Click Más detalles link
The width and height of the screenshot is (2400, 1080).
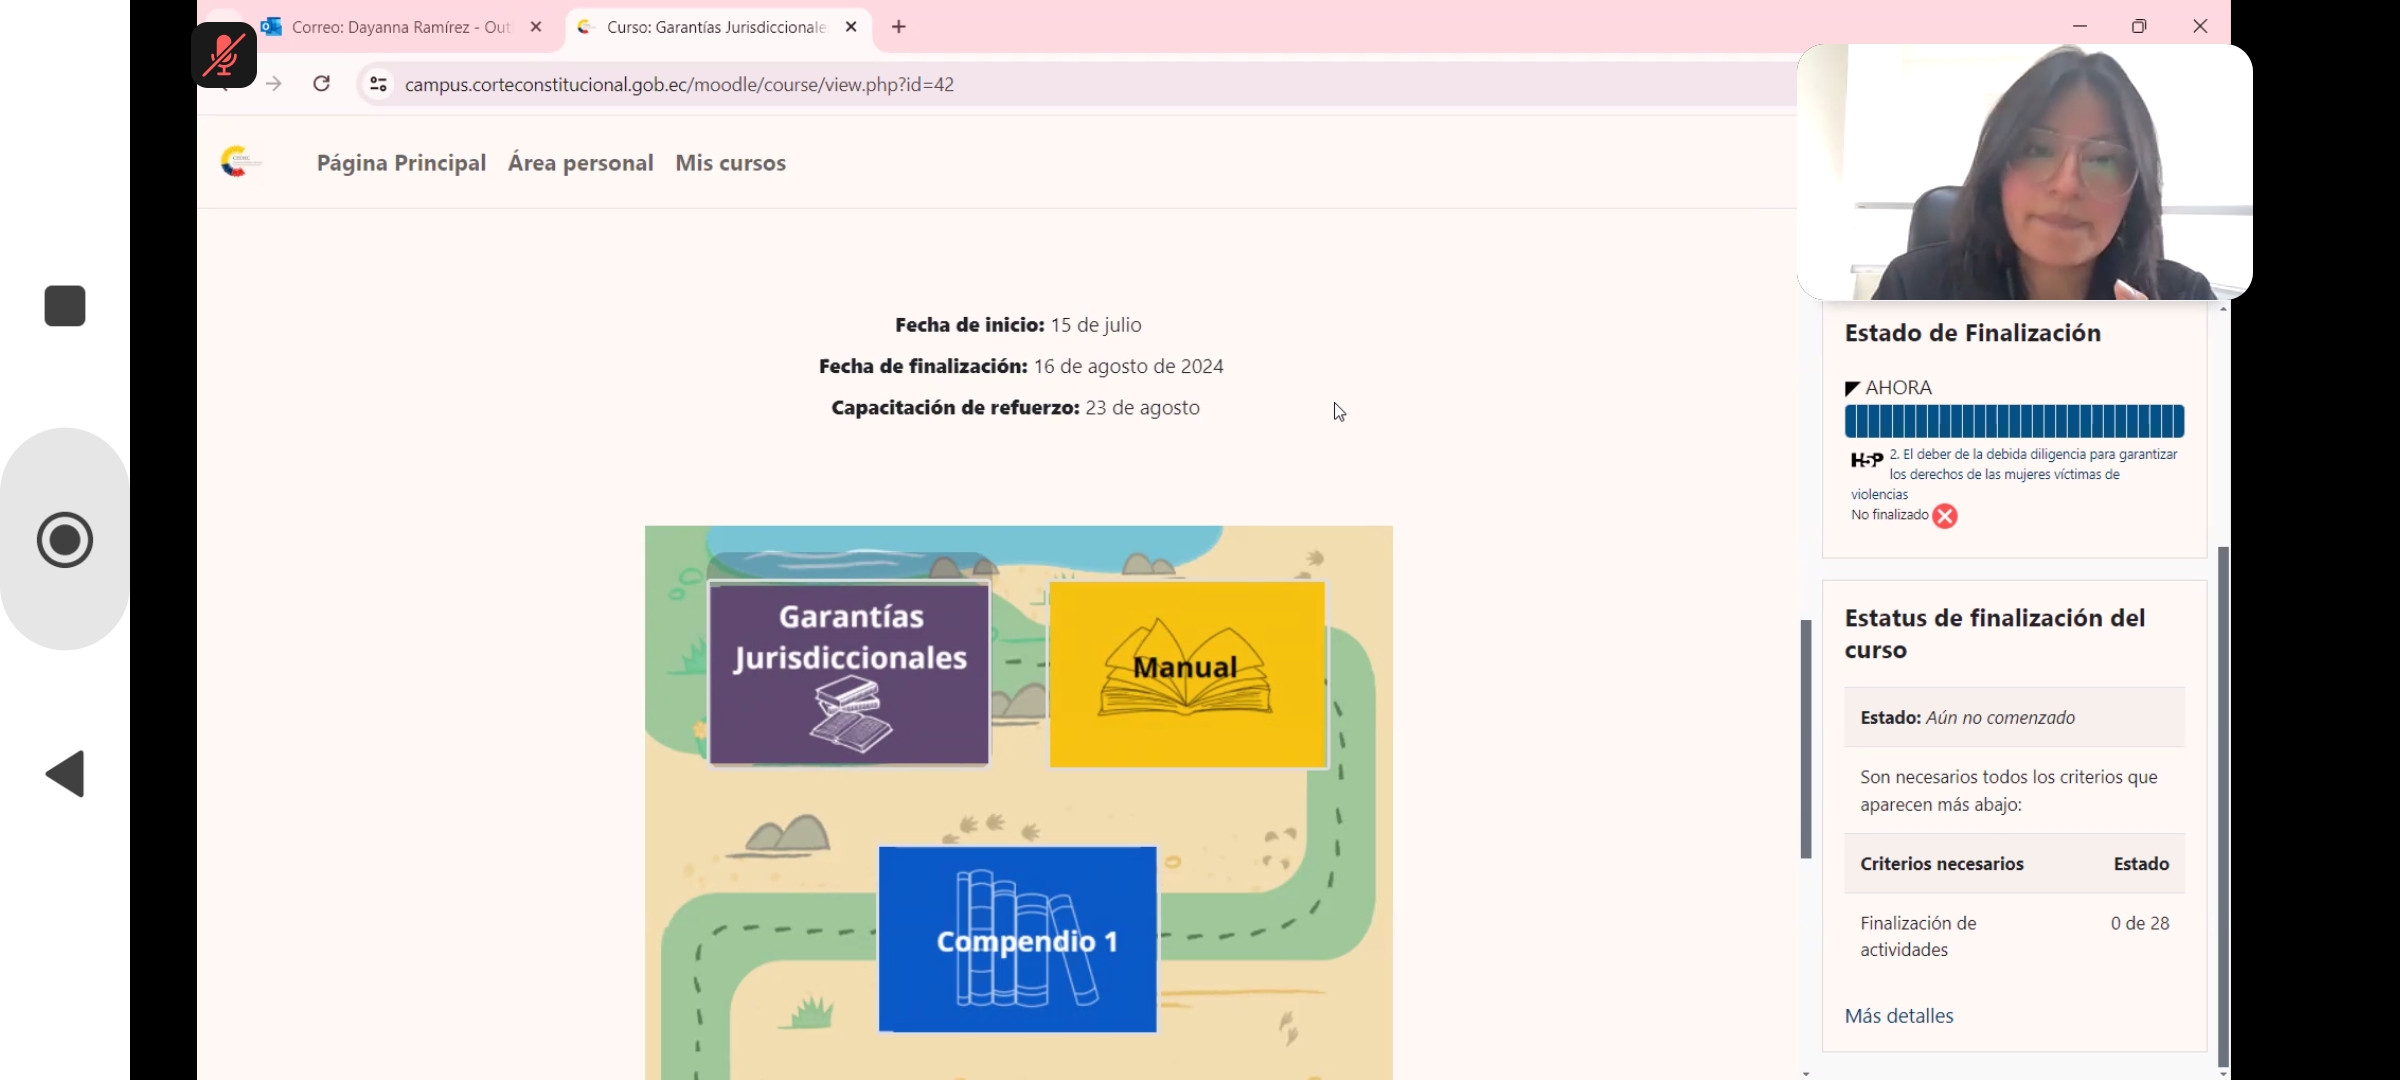1898,1016
